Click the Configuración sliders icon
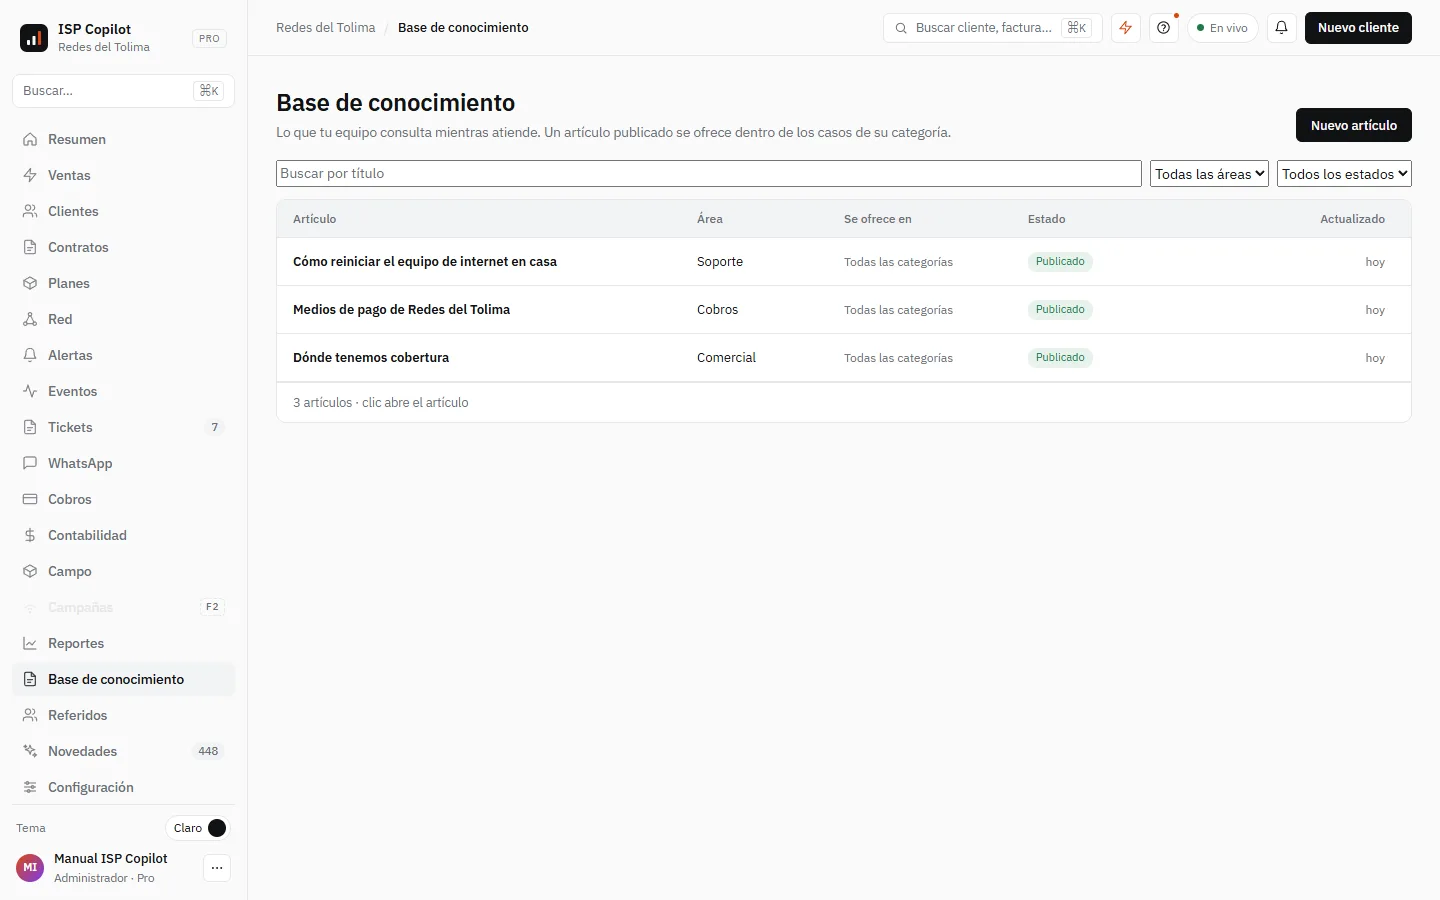 click(x=30, y=787)
